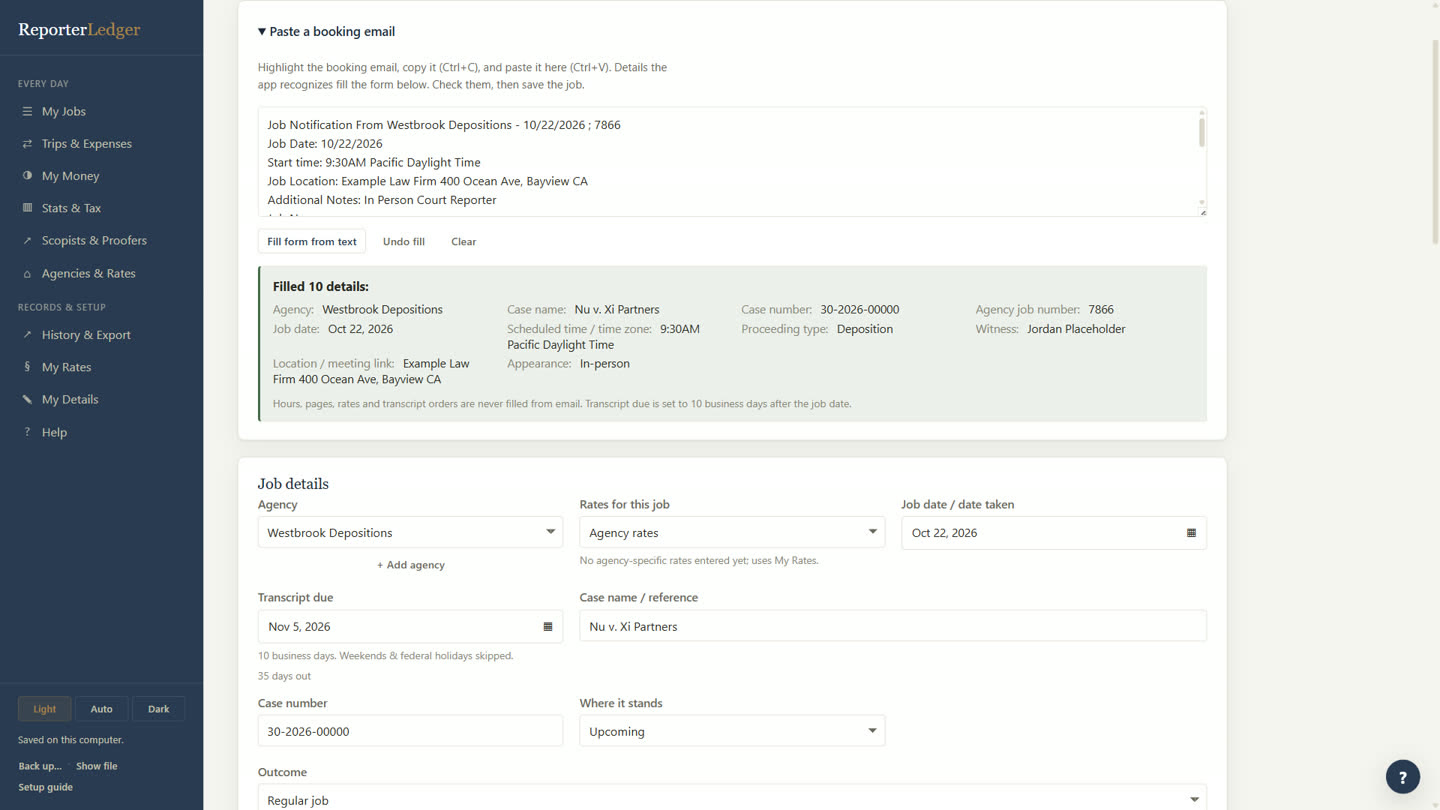Switch theme to Auto
This screenshot has width=1440, height=810.
coord(101,709)
